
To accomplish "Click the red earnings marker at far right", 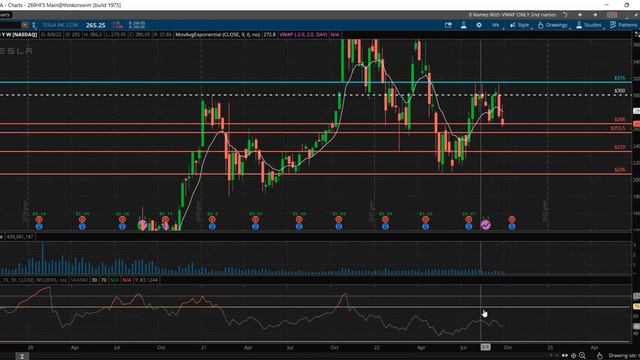I will pos(512,219).
